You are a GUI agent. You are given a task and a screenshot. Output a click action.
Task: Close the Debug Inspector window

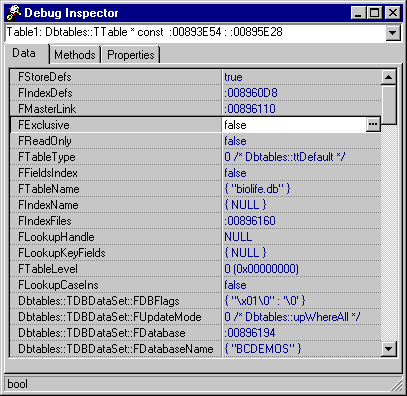click(x=393, y=13)
